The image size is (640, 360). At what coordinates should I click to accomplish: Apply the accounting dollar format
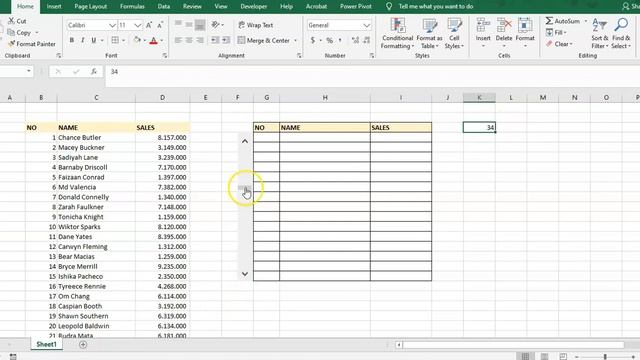(x=313, y=40)
